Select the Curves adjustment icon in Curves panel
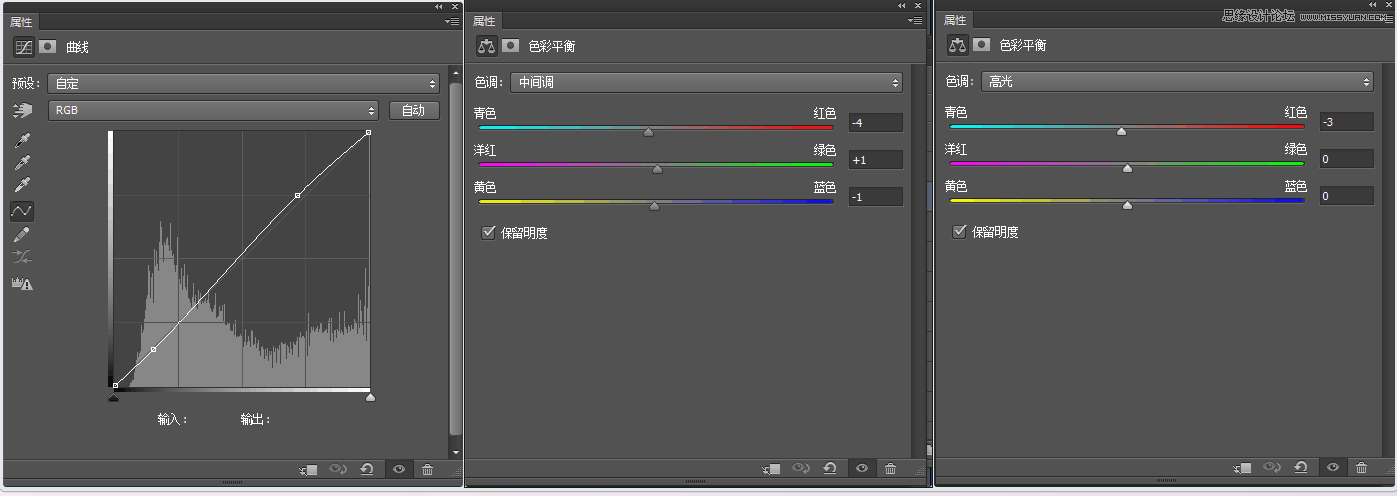 click(x=23, y=47)
